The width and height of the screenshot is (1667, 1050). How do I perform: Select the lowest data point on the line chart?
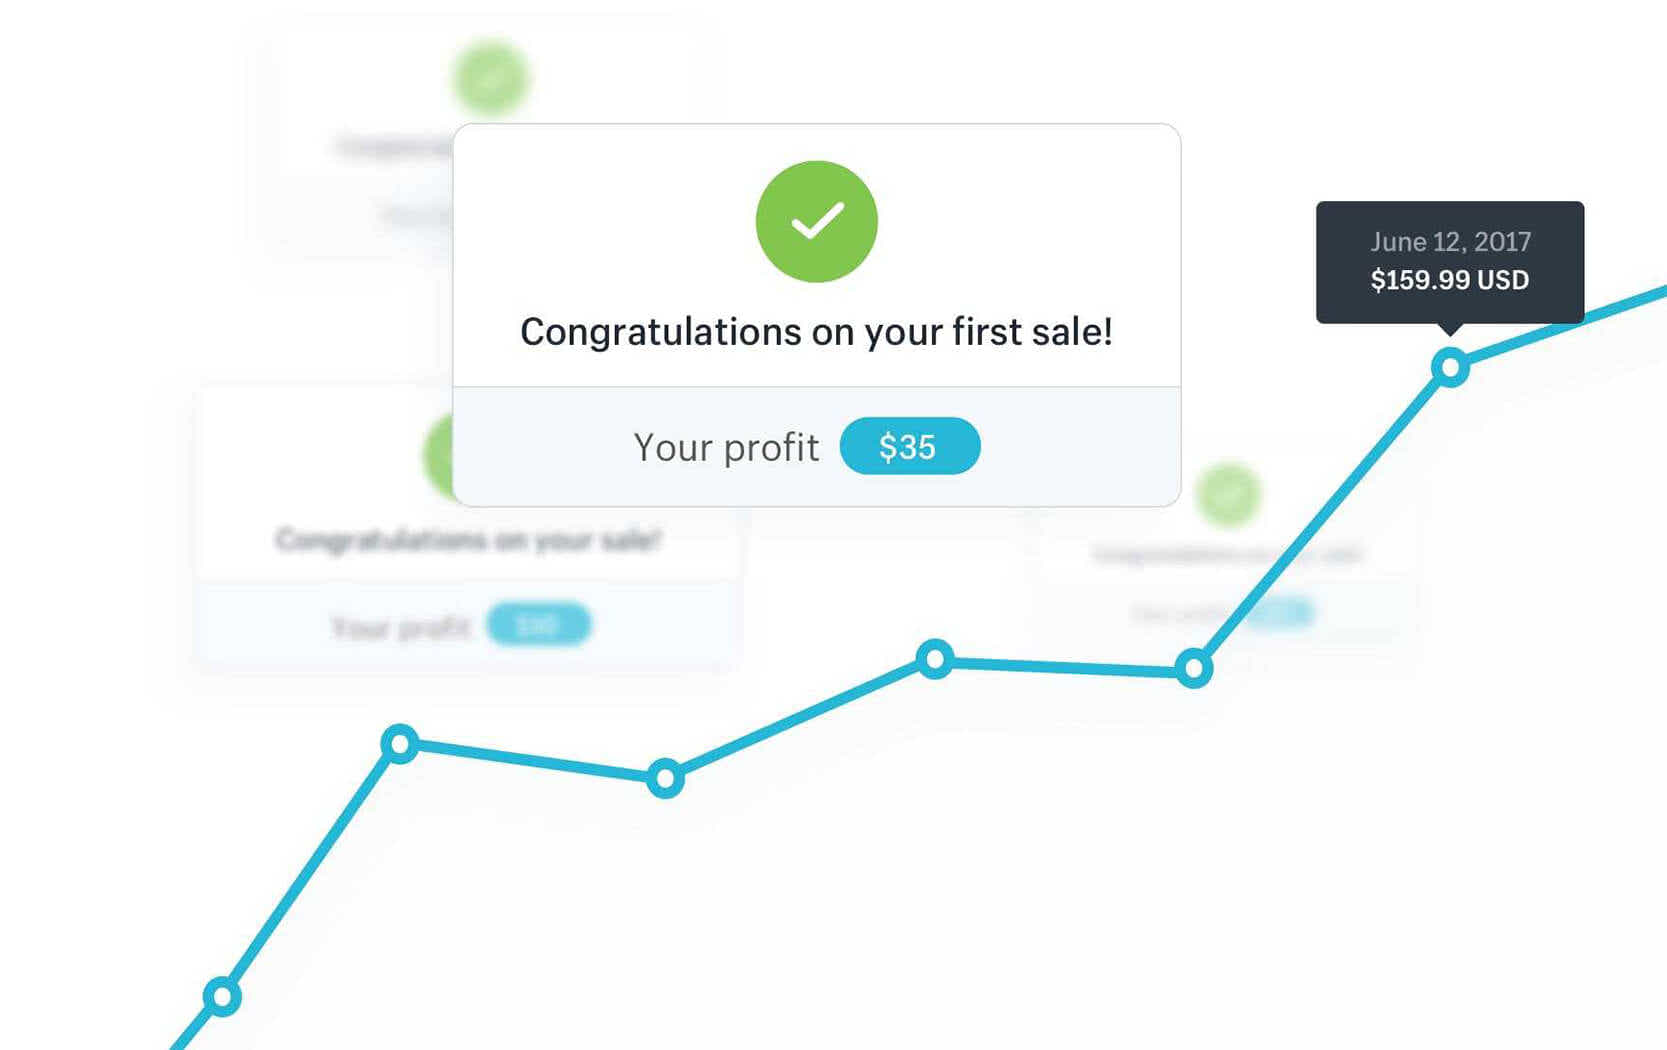tap(222, 996)
